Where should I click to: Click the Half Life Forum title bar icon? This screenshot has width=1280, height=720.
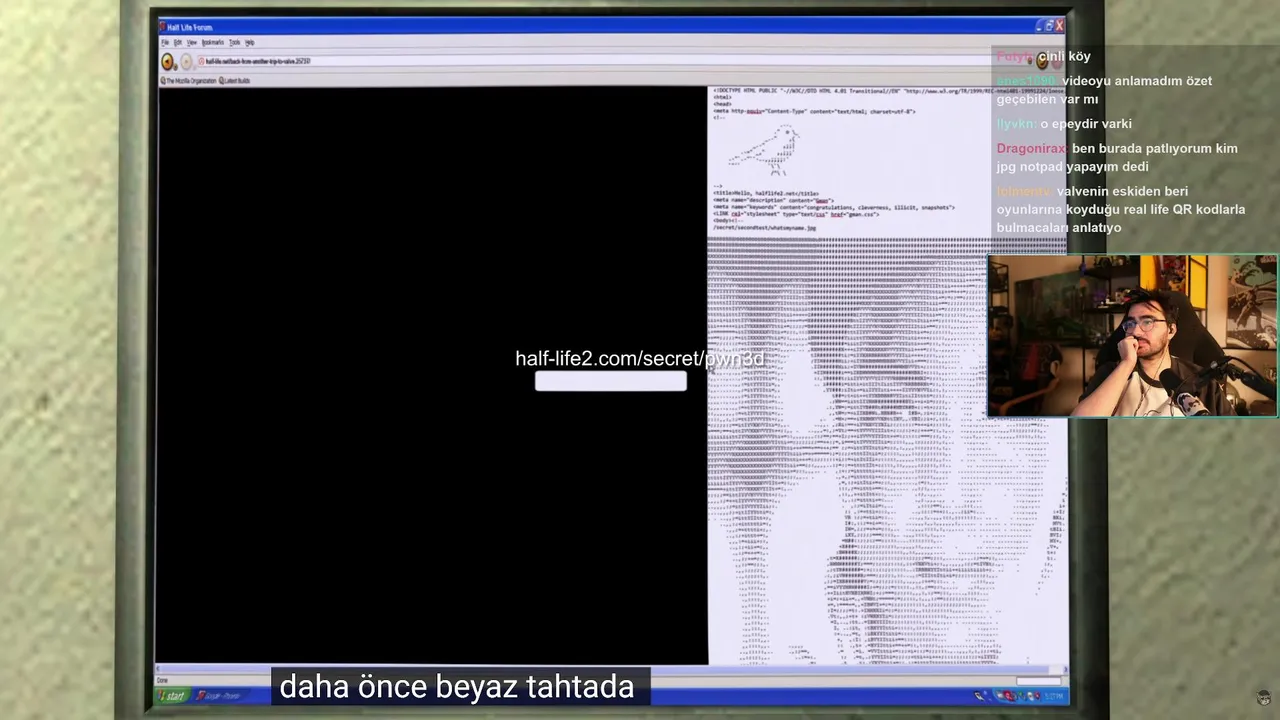point(163,27)
